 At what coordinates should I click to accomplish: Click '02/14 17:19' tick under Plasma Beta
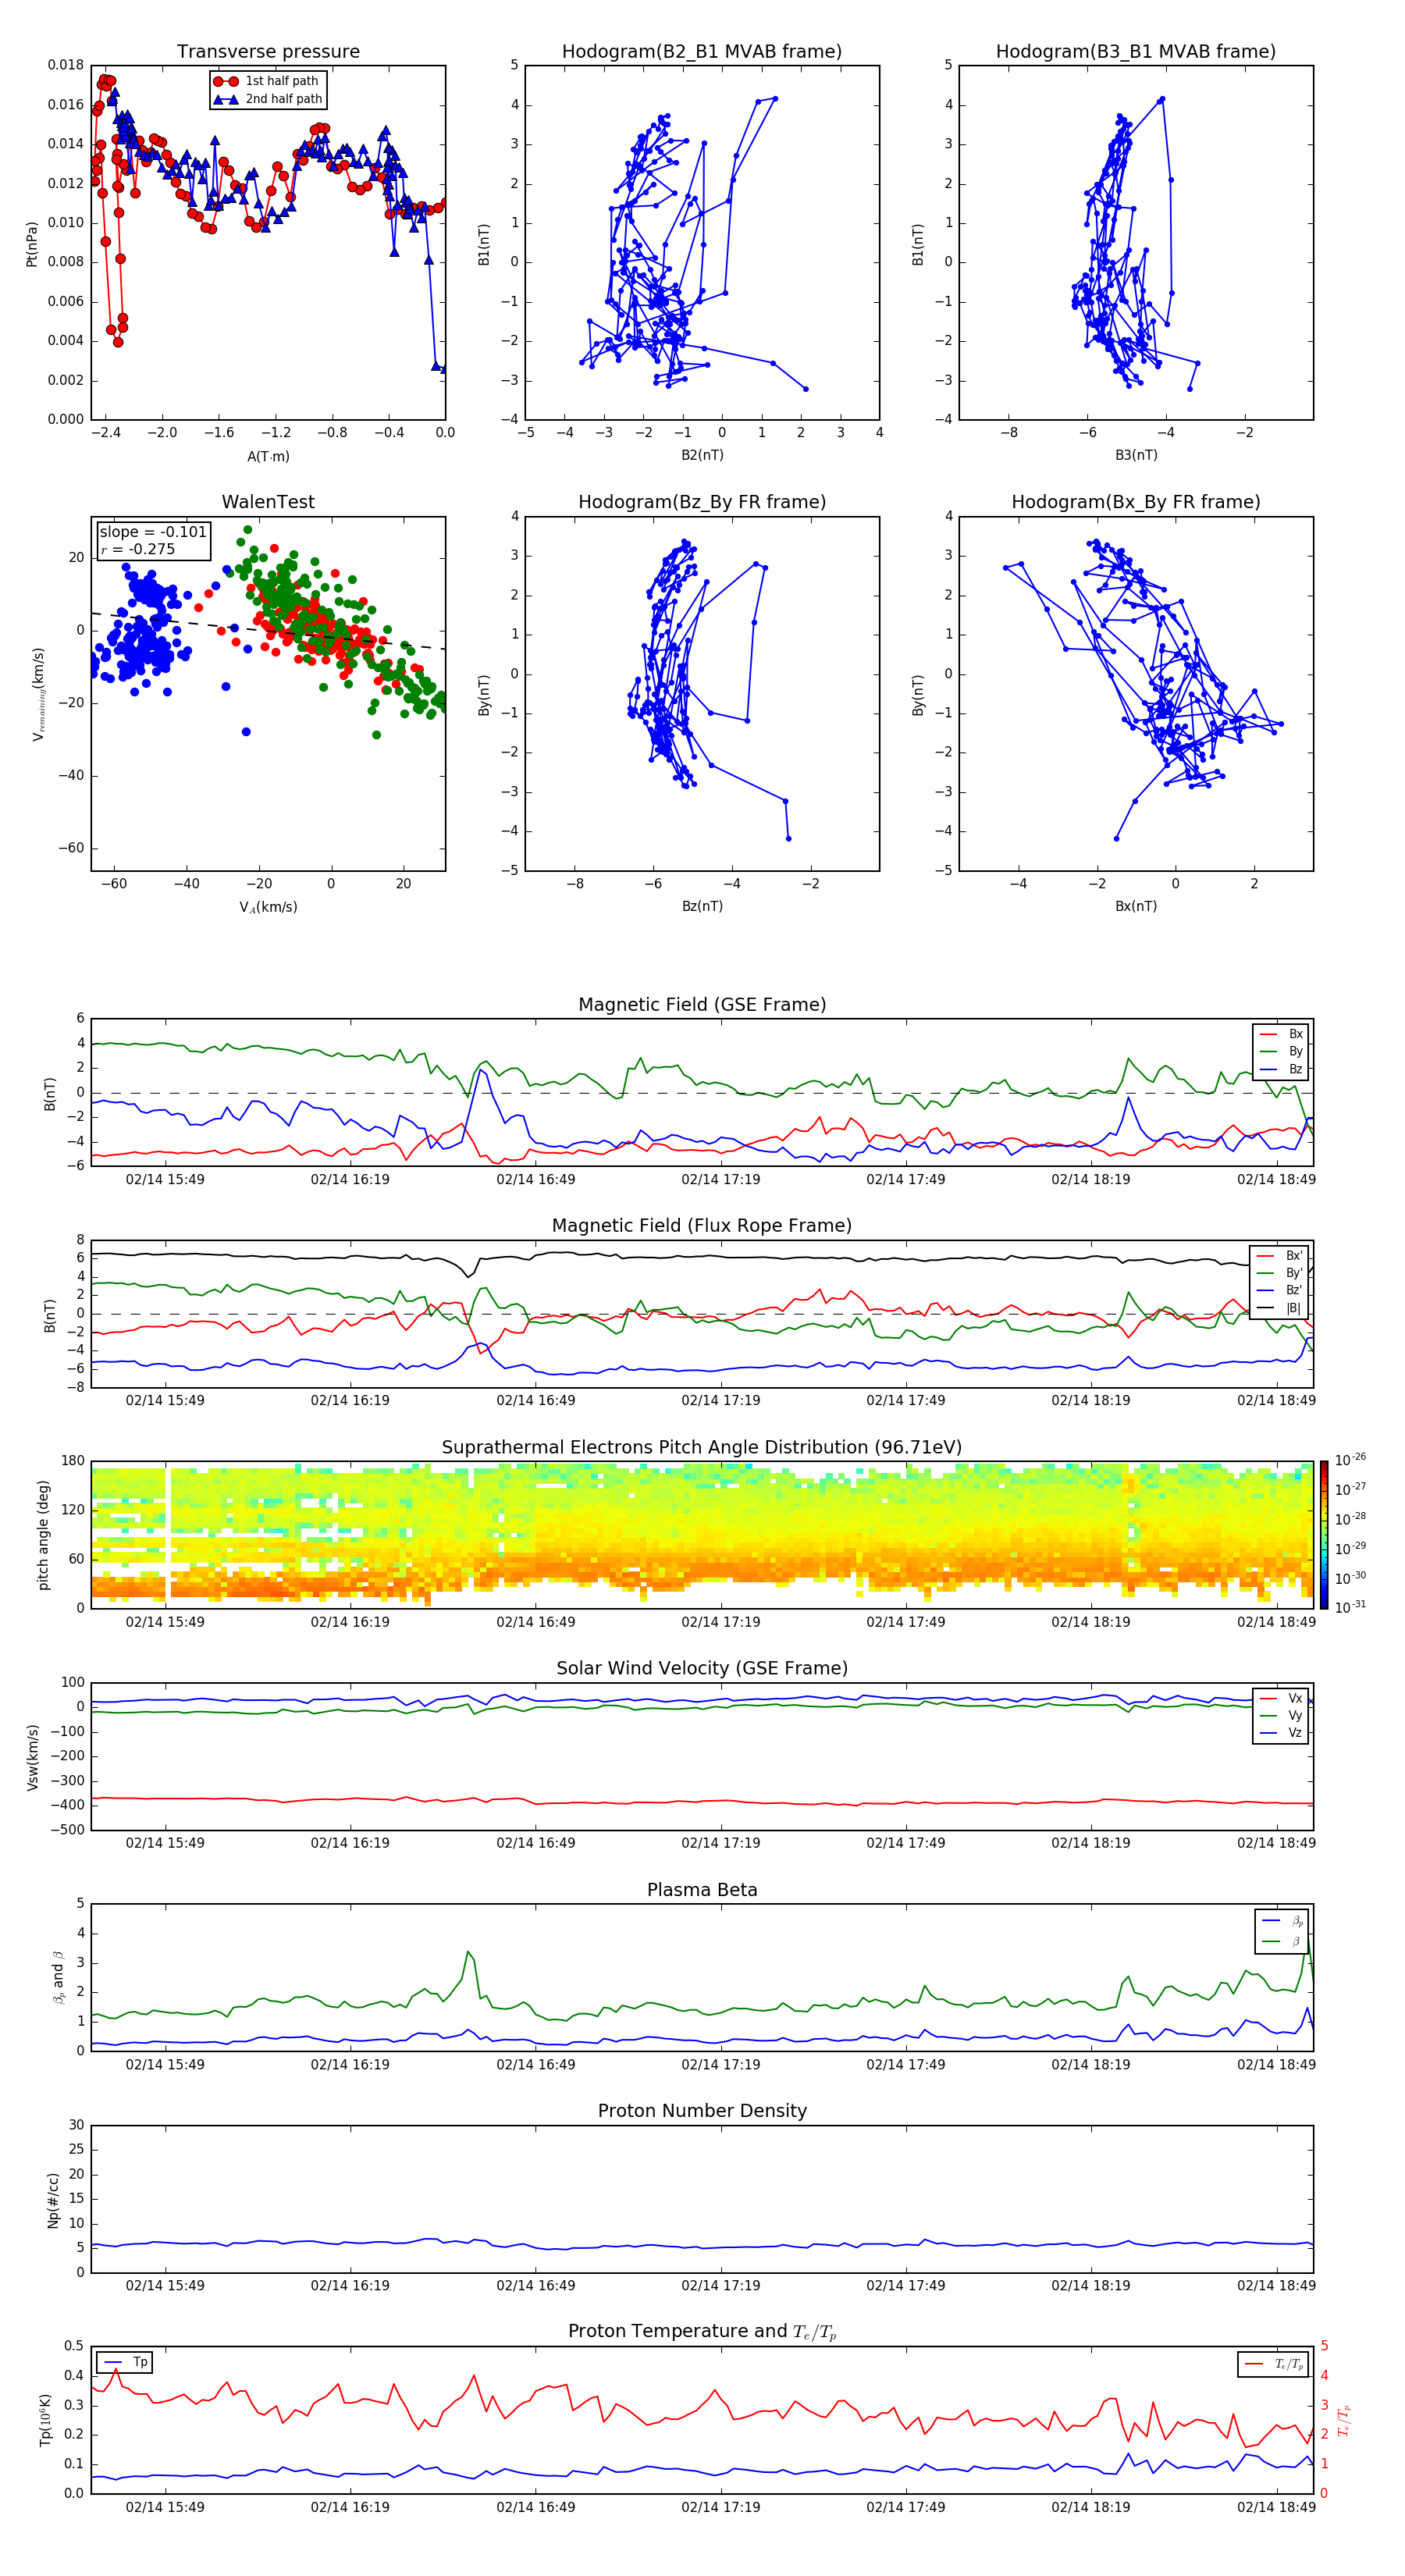coord(720,2065)
